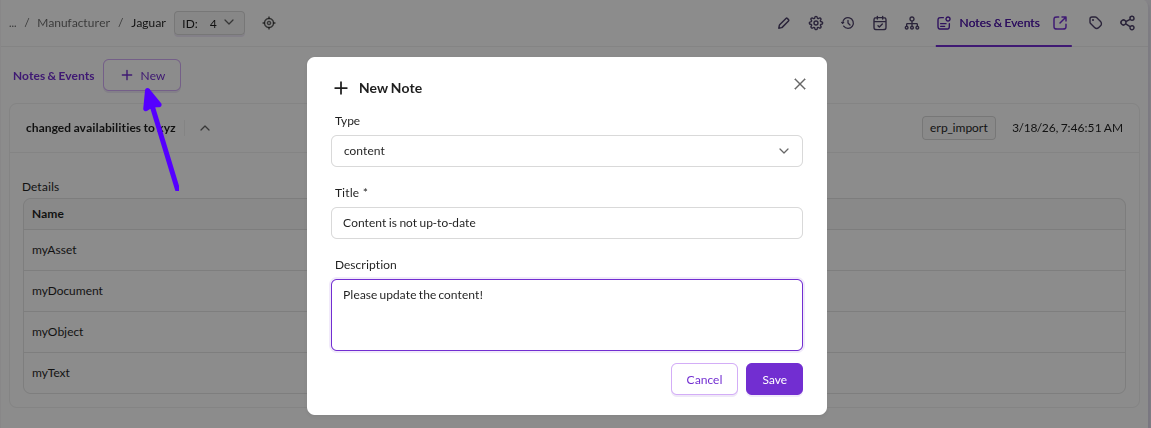Click the Manufacturer breadcrumb
1151x428 pixels.
point(73,23)
